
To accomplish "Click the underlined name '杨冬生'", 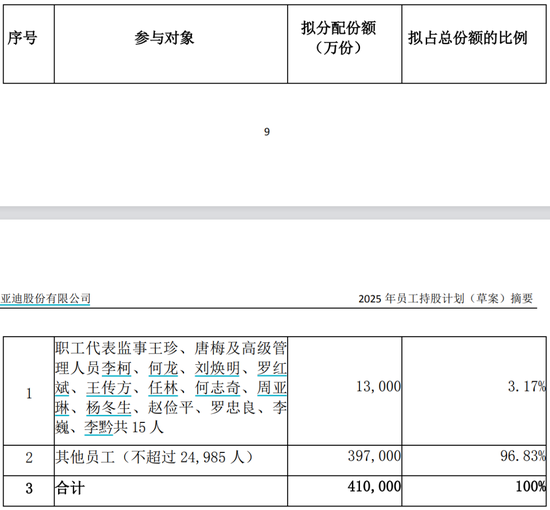I will 109,408.
